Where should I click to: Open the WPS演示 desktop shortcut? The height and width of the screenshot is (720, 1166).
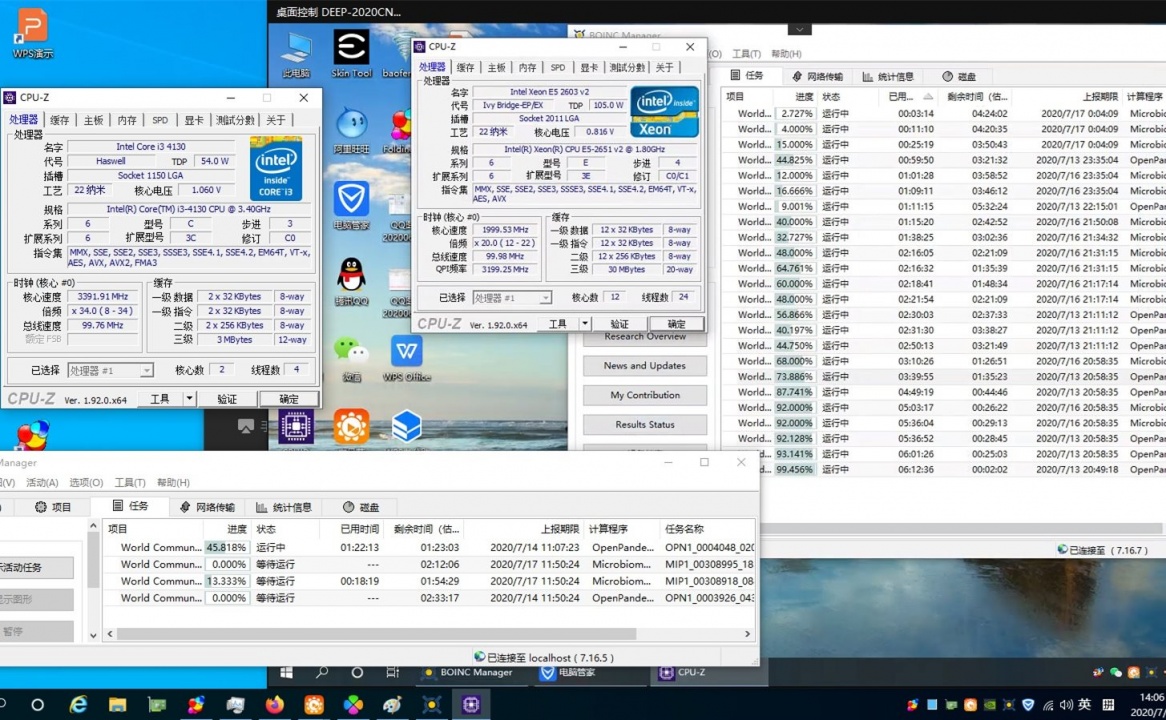point(32,32)
